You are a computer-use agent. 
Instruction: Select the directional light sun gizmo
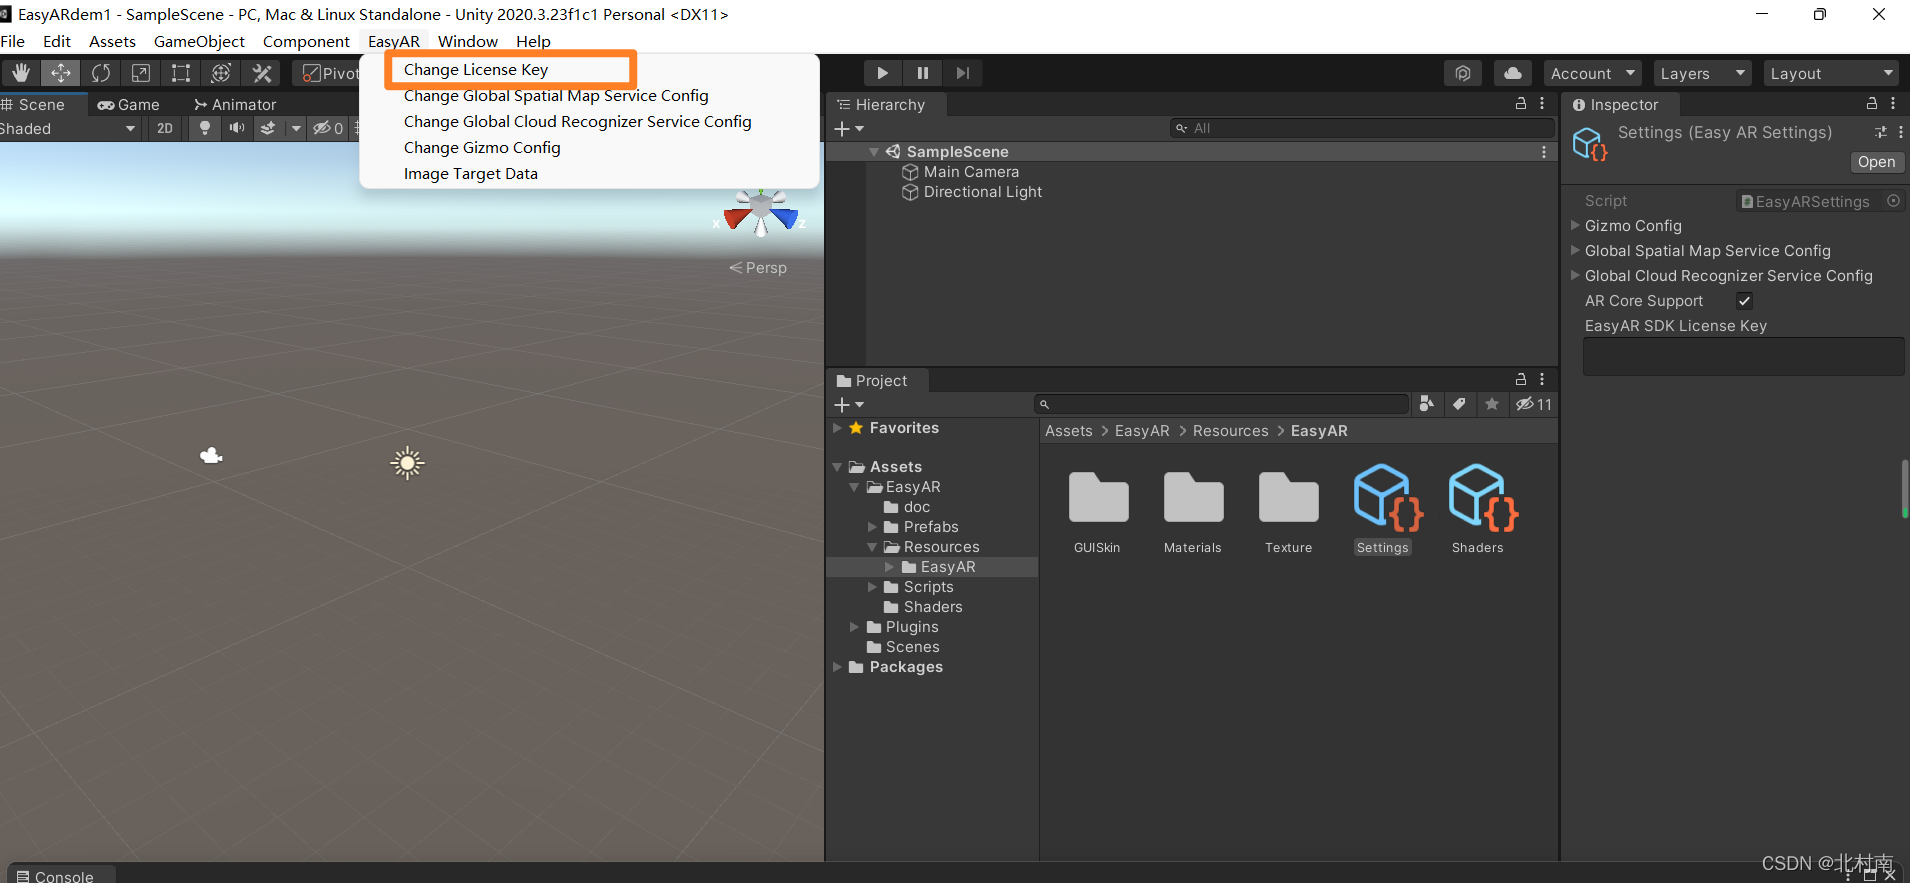(407, 463)
